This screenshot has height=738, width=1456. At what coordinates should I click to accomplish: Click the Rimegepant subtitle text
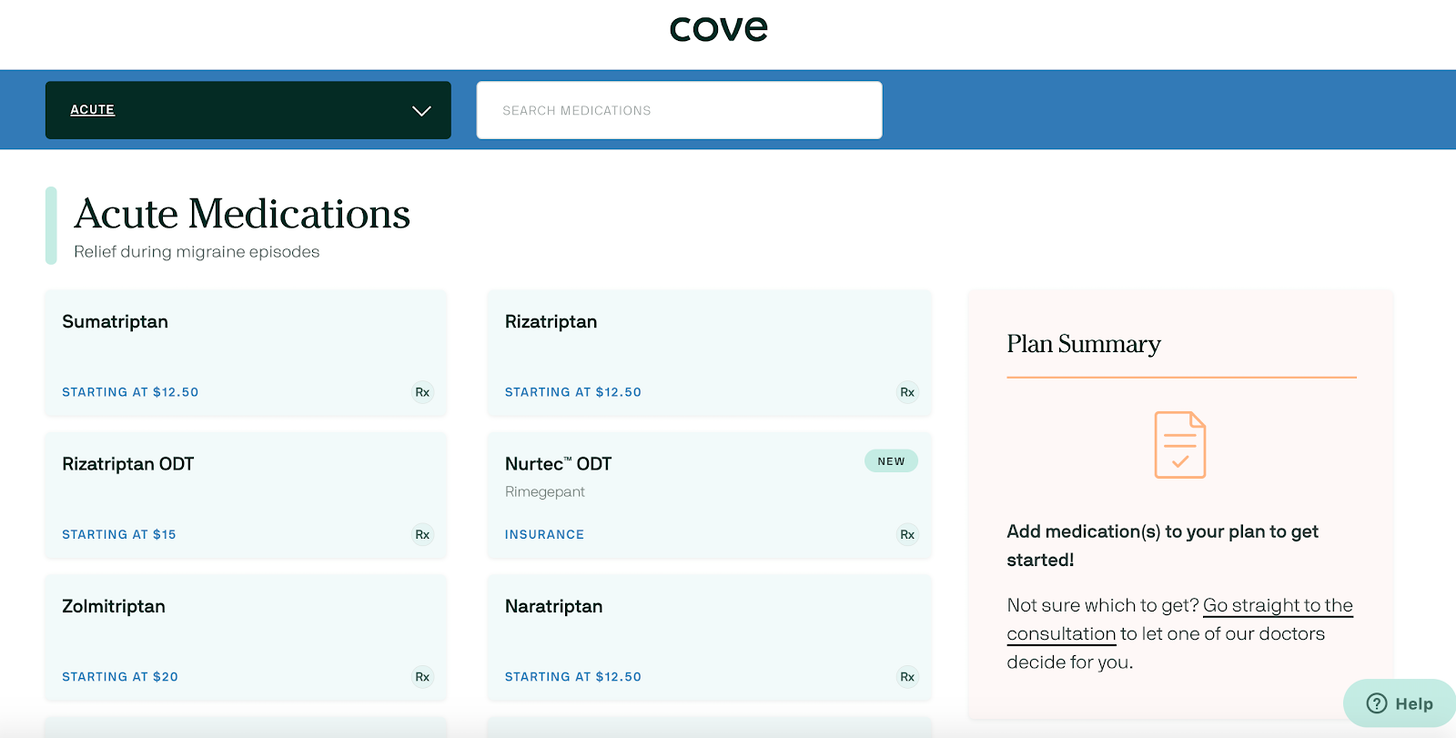pos(545,492)
